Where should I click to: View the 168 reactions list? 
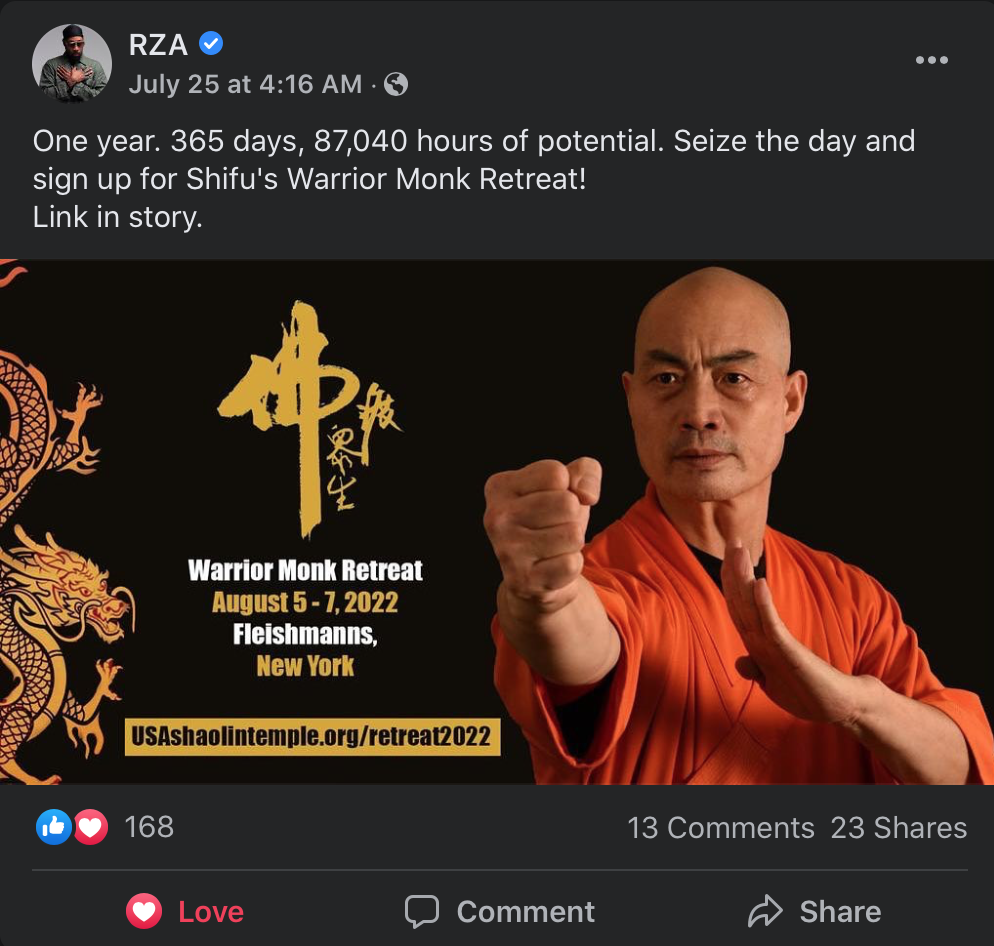point(149,827)
